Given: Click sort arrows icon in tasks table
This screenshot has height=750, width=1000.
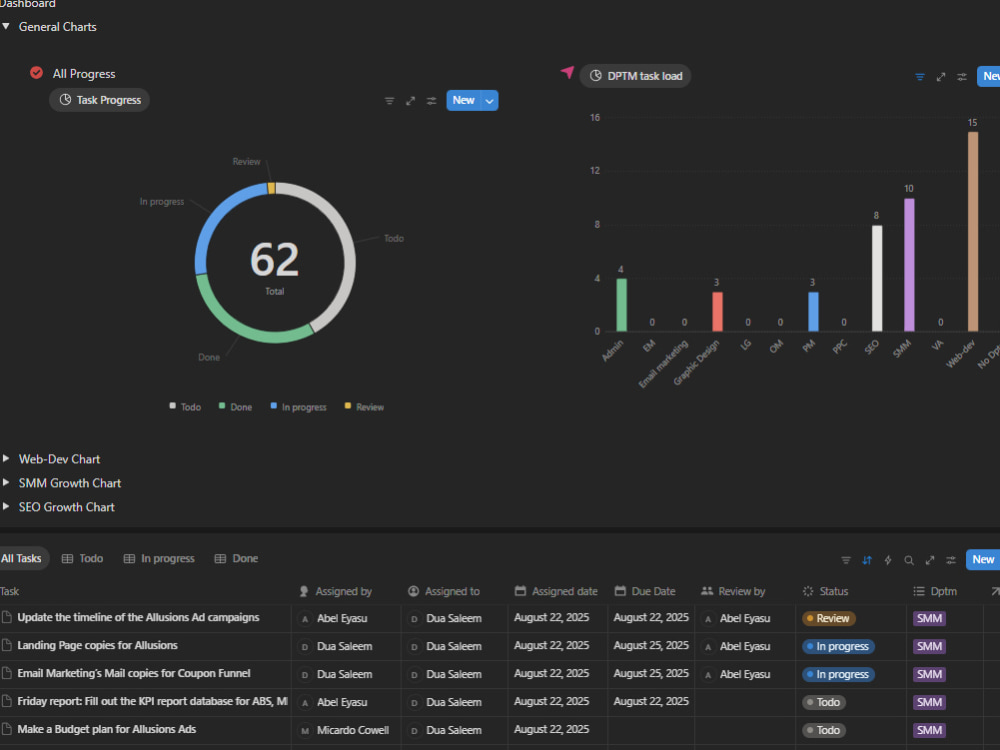Looking at the screenshot, I should (x=867, y=560).
